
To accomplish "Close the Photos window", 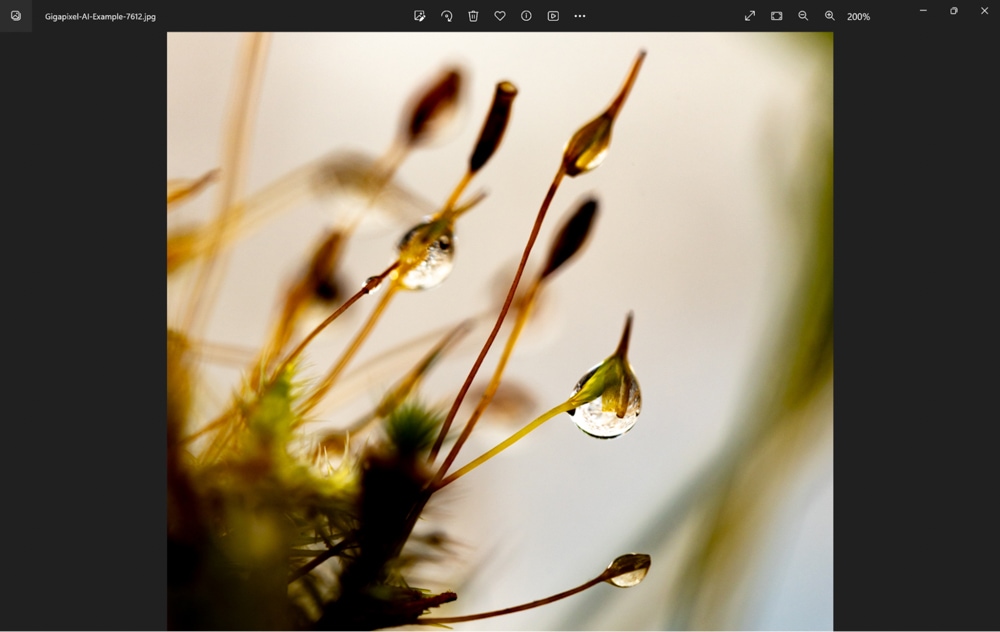I will point(984,11).
